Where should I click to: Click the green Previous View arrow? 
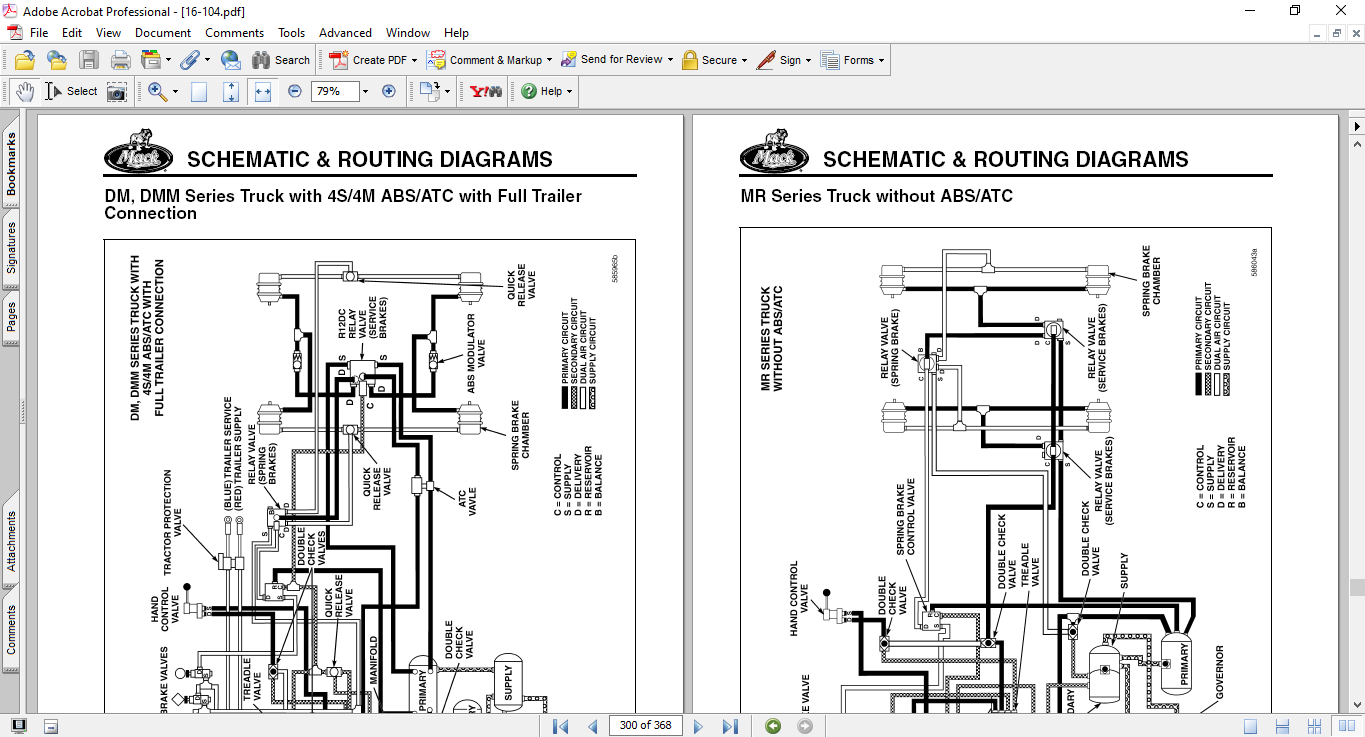click(773, 726)
